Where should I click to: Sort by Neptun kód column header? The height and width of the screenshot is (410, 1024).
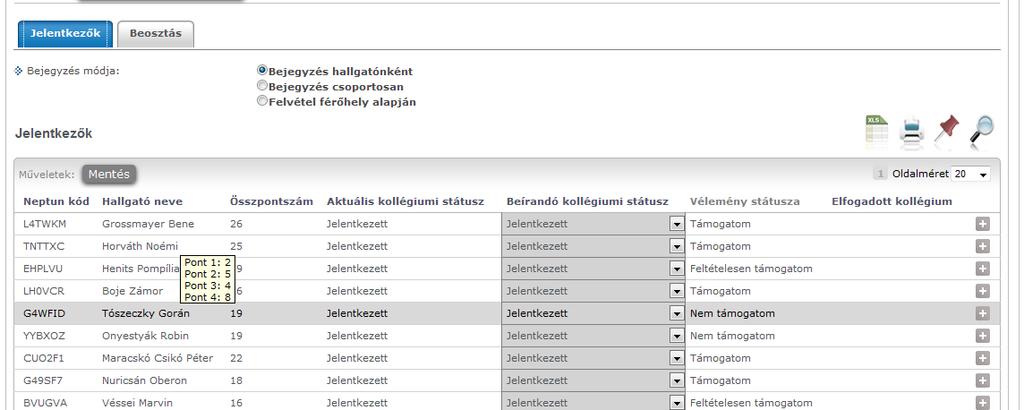tap(56, 201)
